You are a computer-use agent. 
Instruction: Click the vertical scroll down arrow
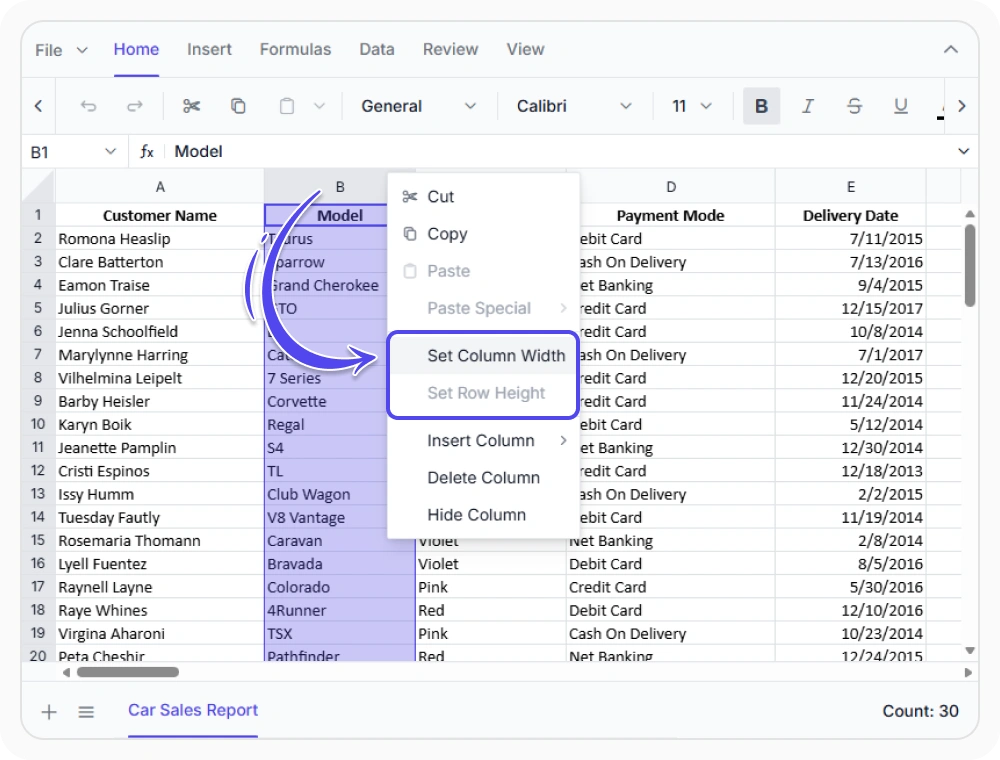(969, 651)
